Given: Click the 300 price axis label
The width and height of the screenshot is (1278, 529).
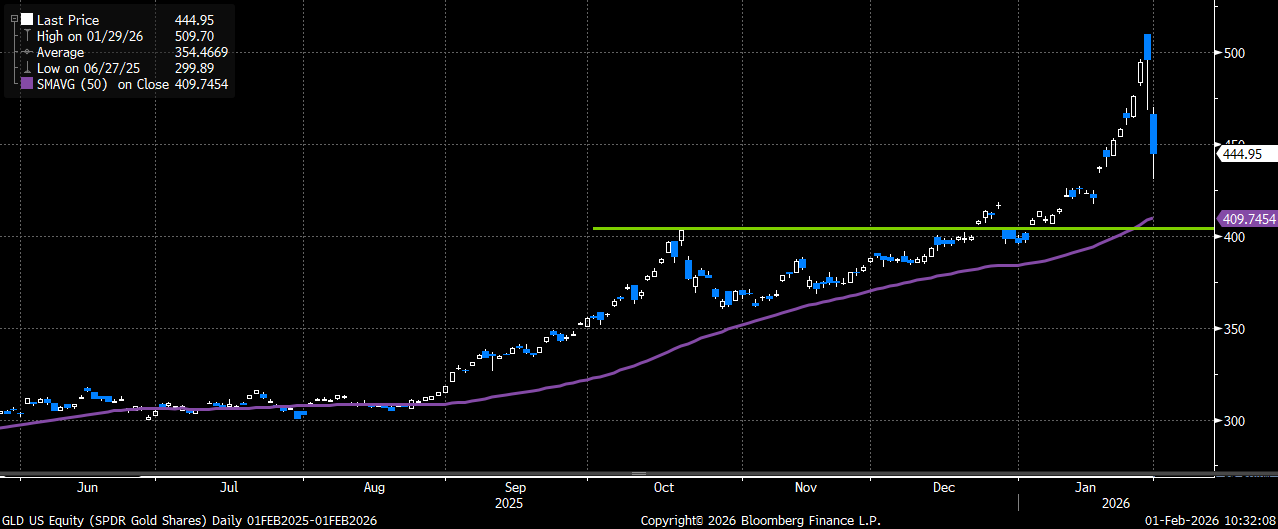Looking at the screenshot, I should [x=1236, y=421].
